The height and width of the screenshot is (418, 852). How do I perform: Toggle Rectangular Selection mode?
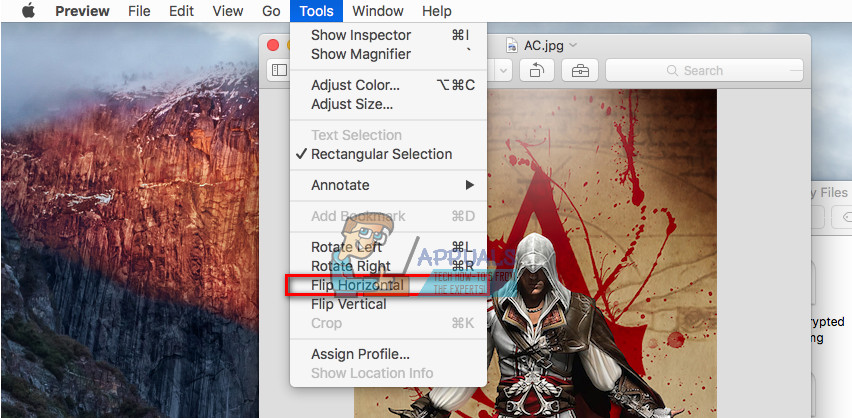click(388, 154)
